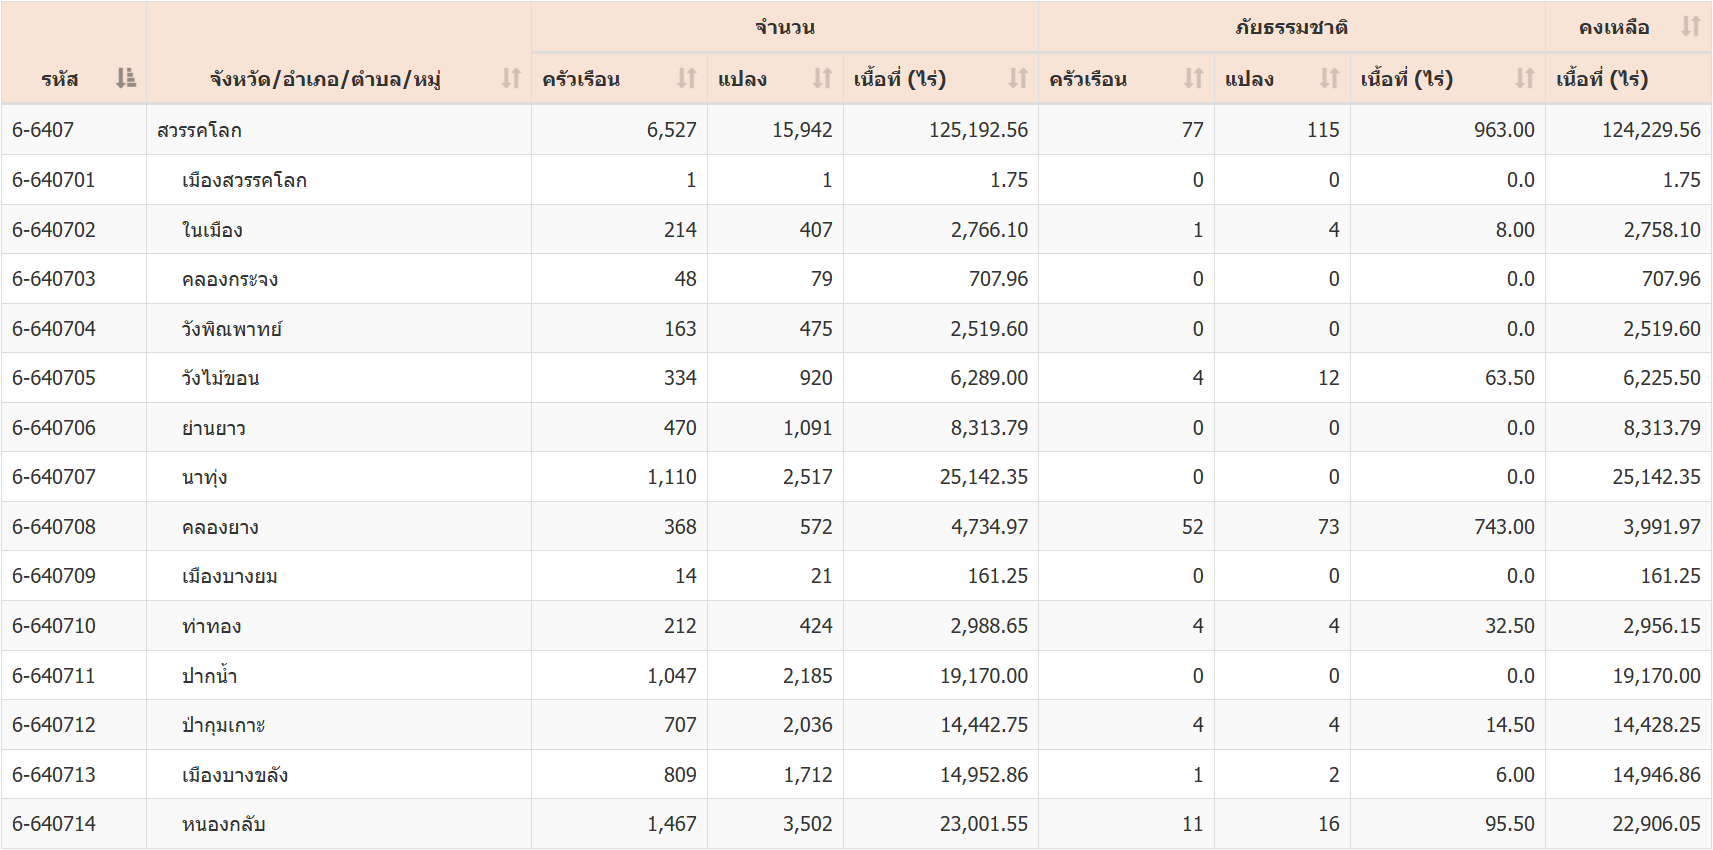The image size is (1713, 850).
Task: Click sort arrows for เนื้อที่ (ไร่) under จำนวน
Action: [1018, 78]
